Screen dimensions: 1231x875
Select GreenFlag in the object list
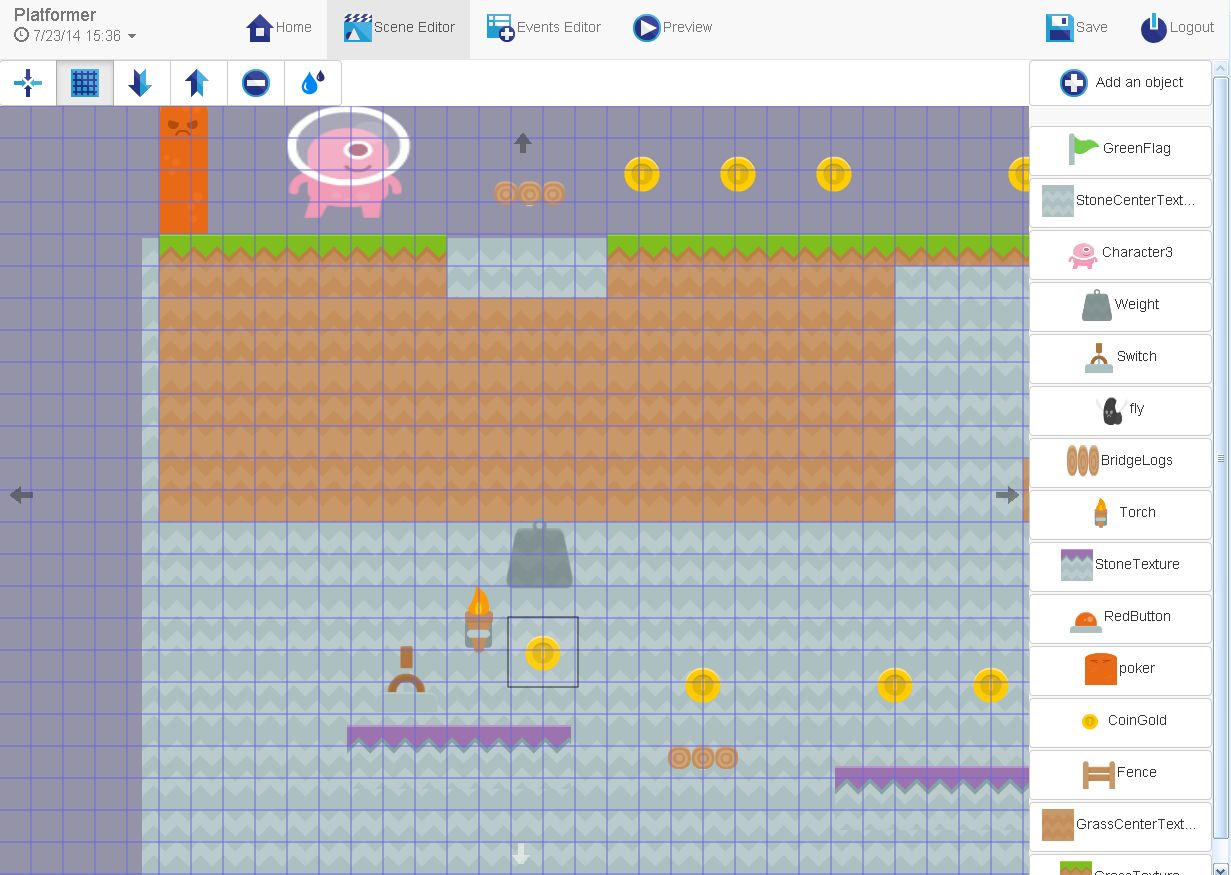(x=1120, y=148)
